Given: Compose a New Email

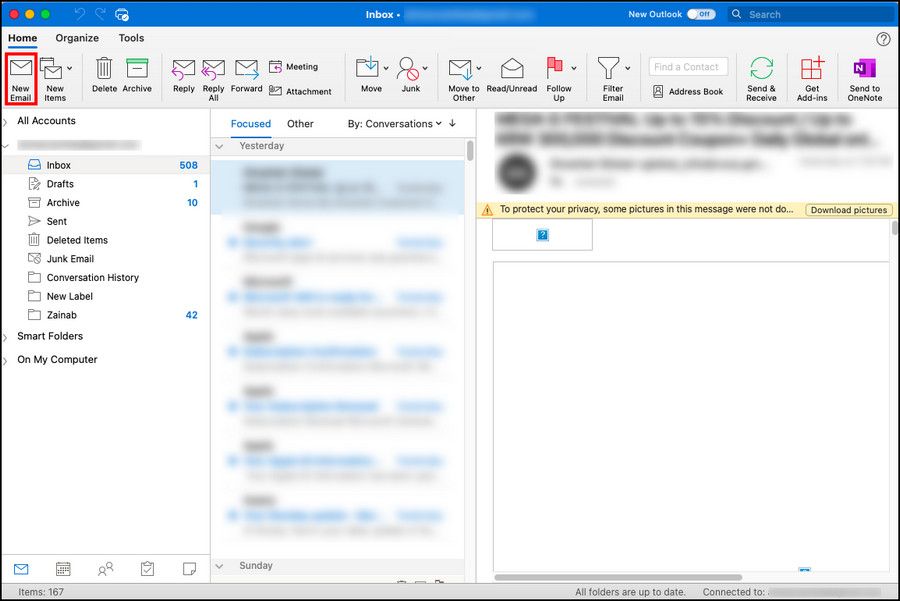Looking at the screenshot, I should [21, 79].
